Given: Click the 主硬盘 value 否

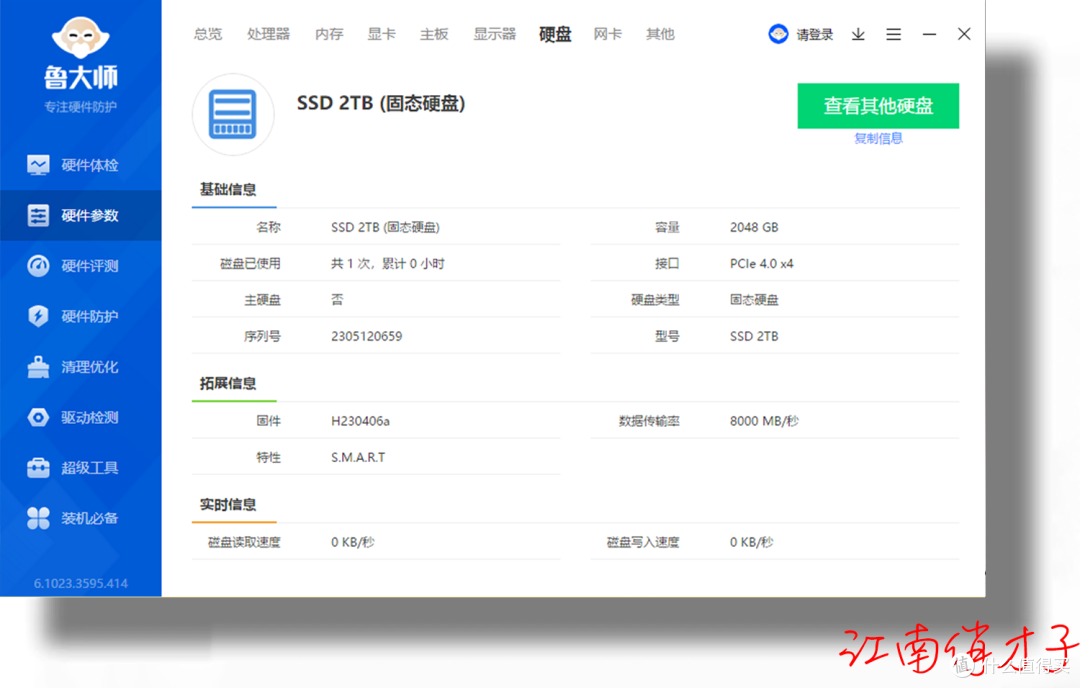Looking at the screenshot, I should point(337,300).
